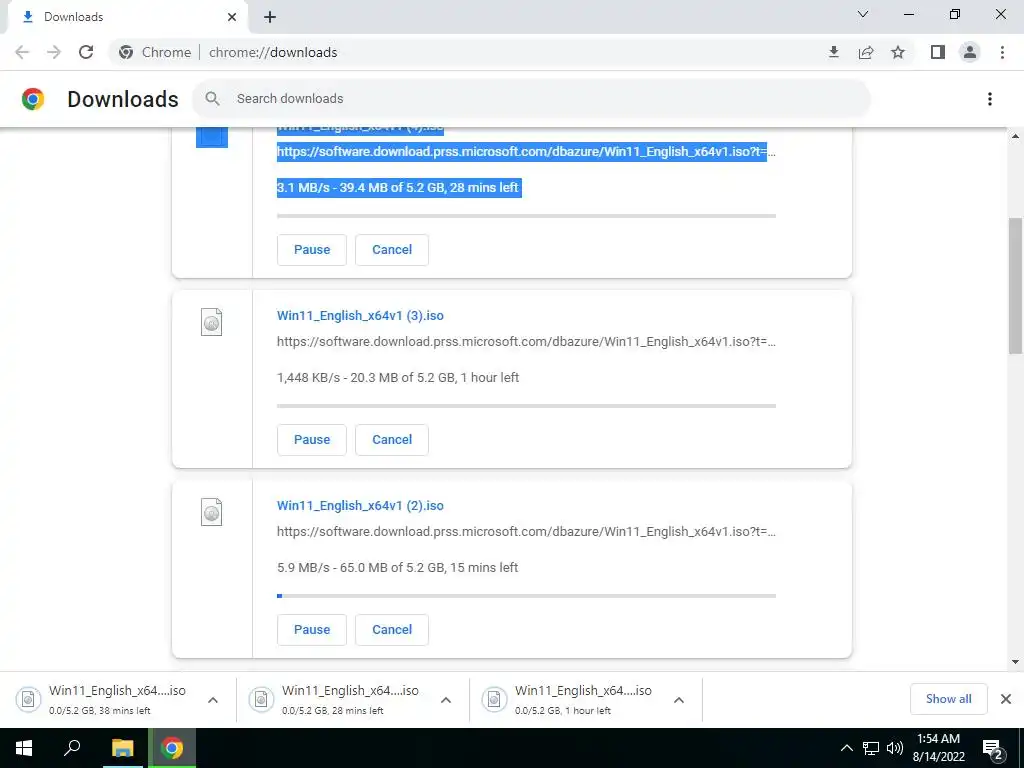This screenshot has width=1024, height=768.
Task: Expand options for 1 hour left shelf item
Action: 679,700
